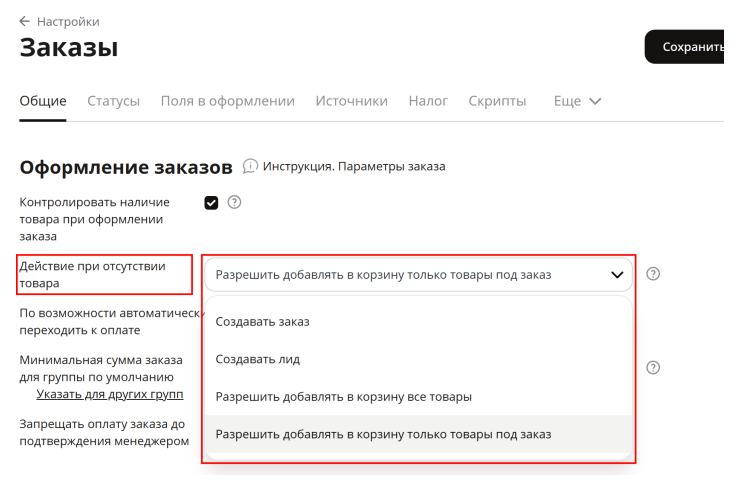Click help icon next to minimum order sum
This screenshot has height=480, width=740.
[x=653, y=368]
